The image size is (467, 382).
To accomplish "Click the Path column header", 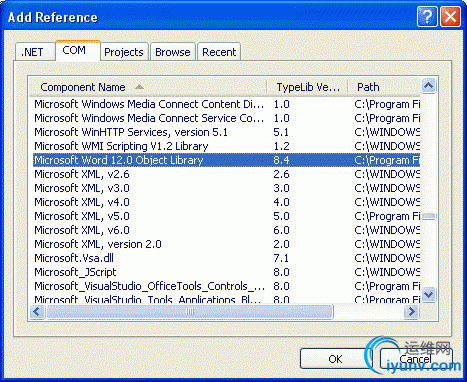I will [x=384, y=87].
